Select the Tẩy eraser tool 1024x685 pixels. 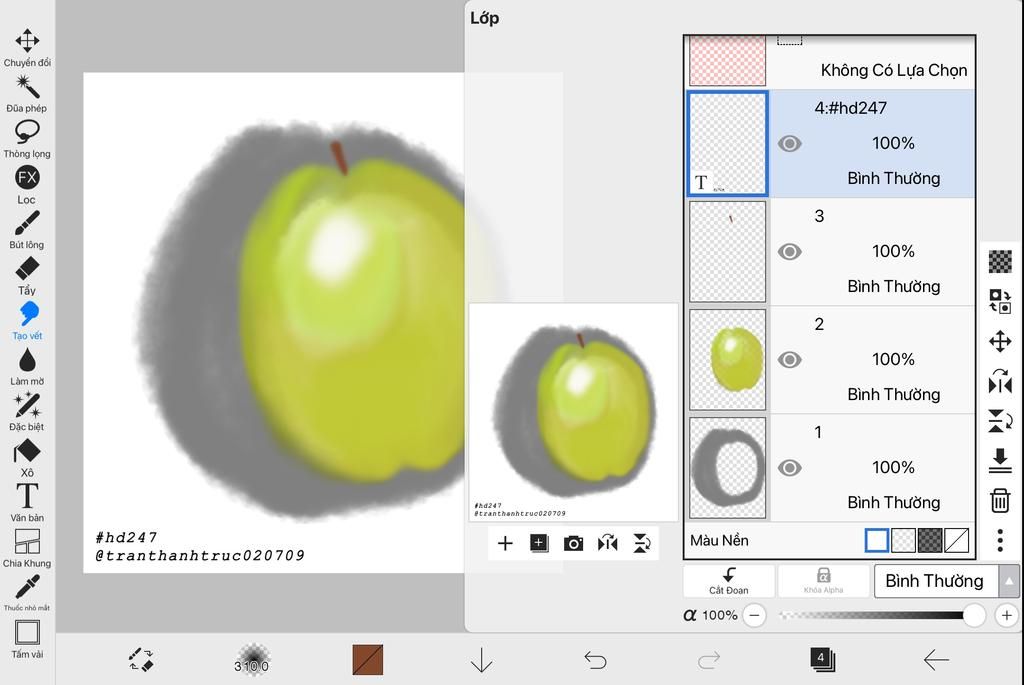tap(27, 276)
